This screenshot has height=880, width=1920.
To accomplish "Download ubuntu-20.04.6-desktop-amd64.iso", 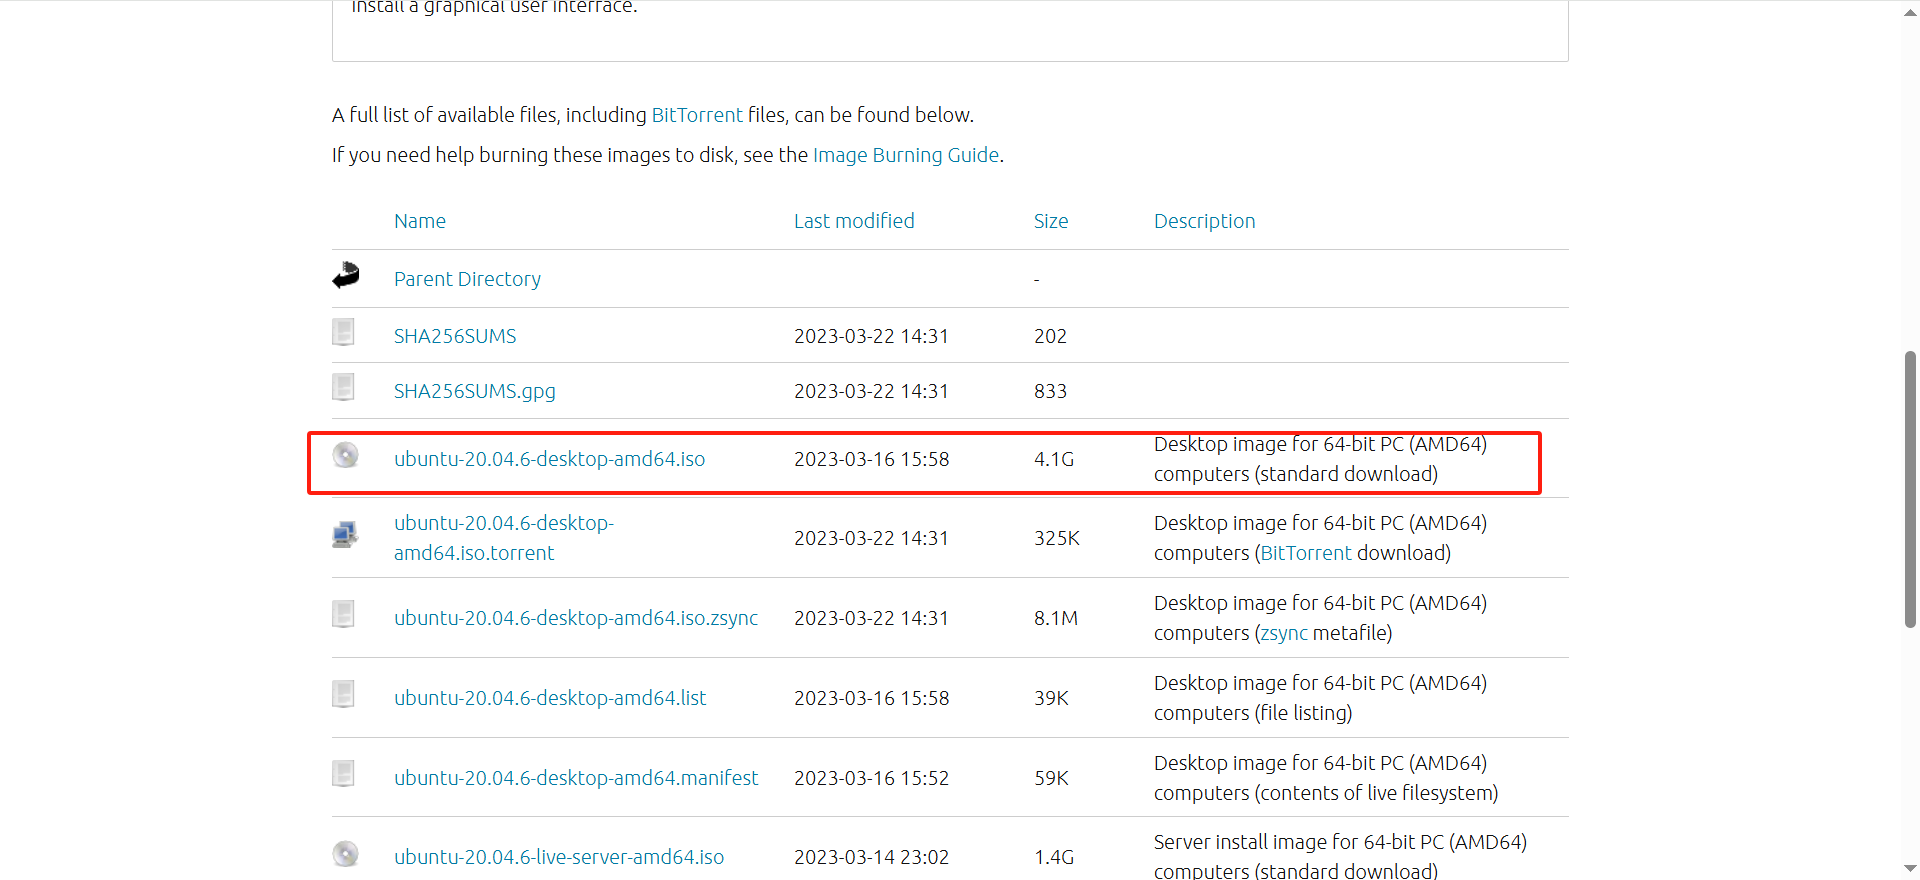I will pyautogui.click(x=549, y=459).
